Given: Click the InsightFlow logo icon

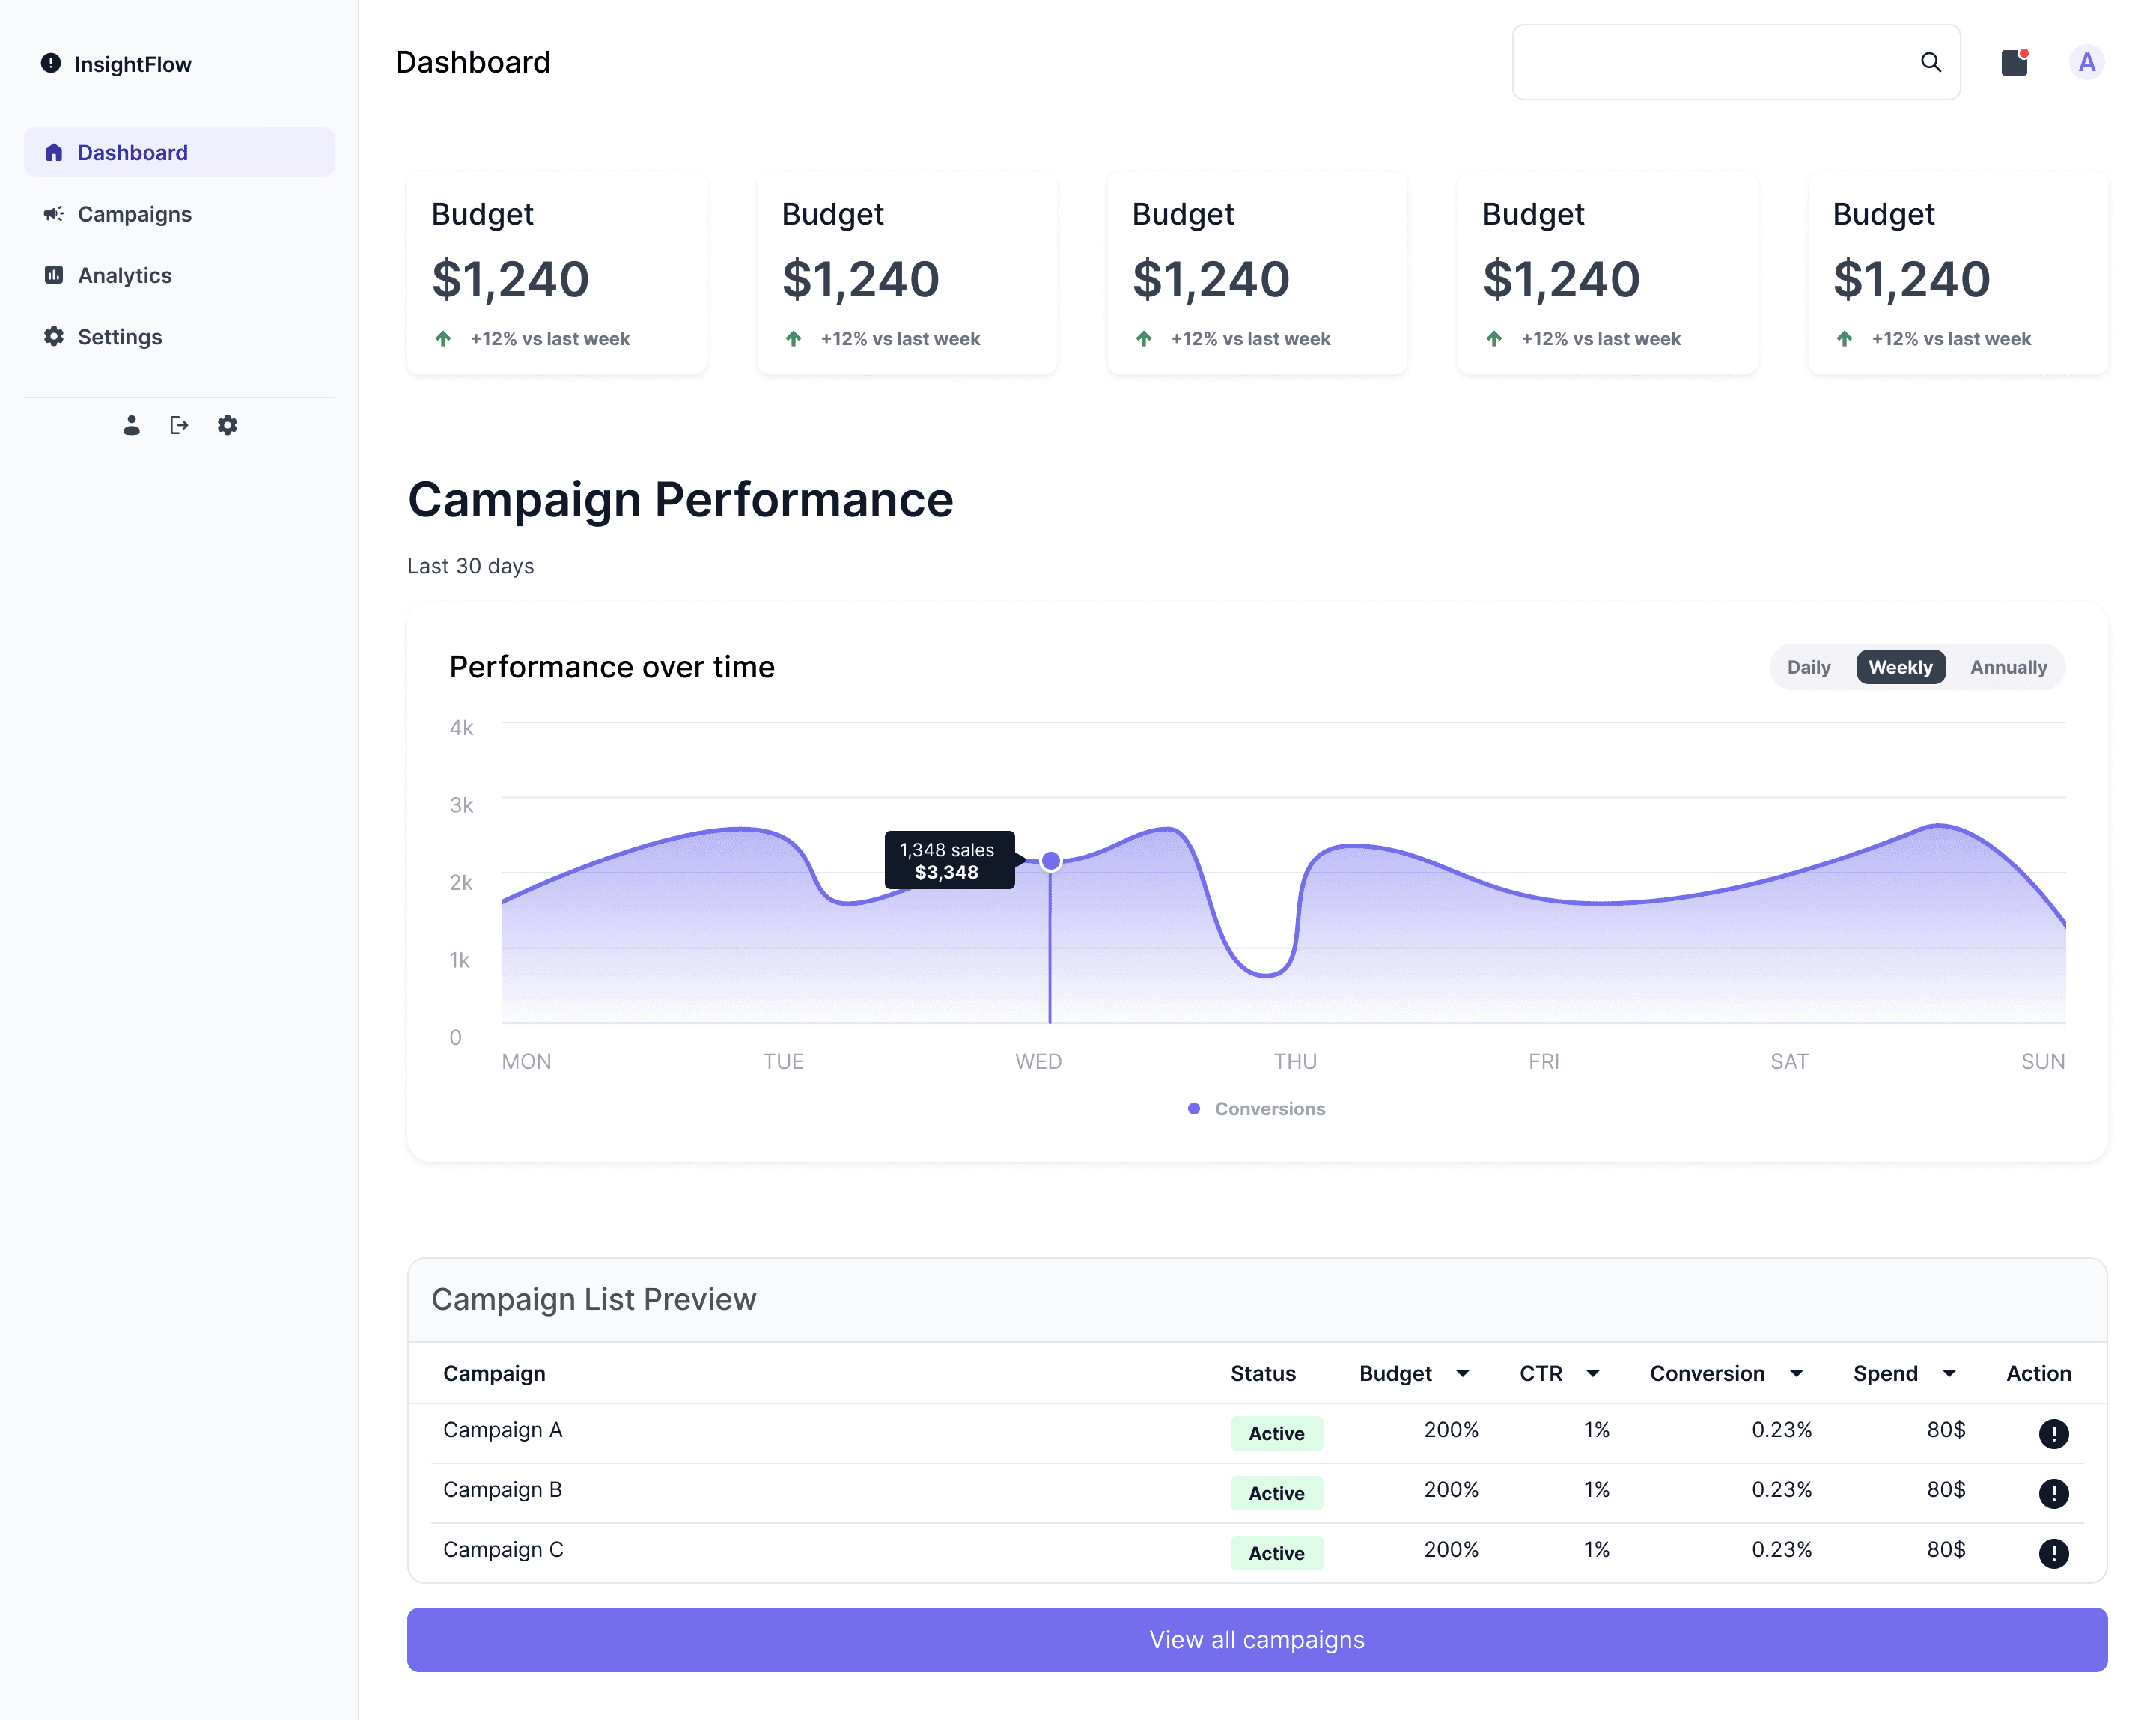Looking at the screenshot, I should coord(51,63).
